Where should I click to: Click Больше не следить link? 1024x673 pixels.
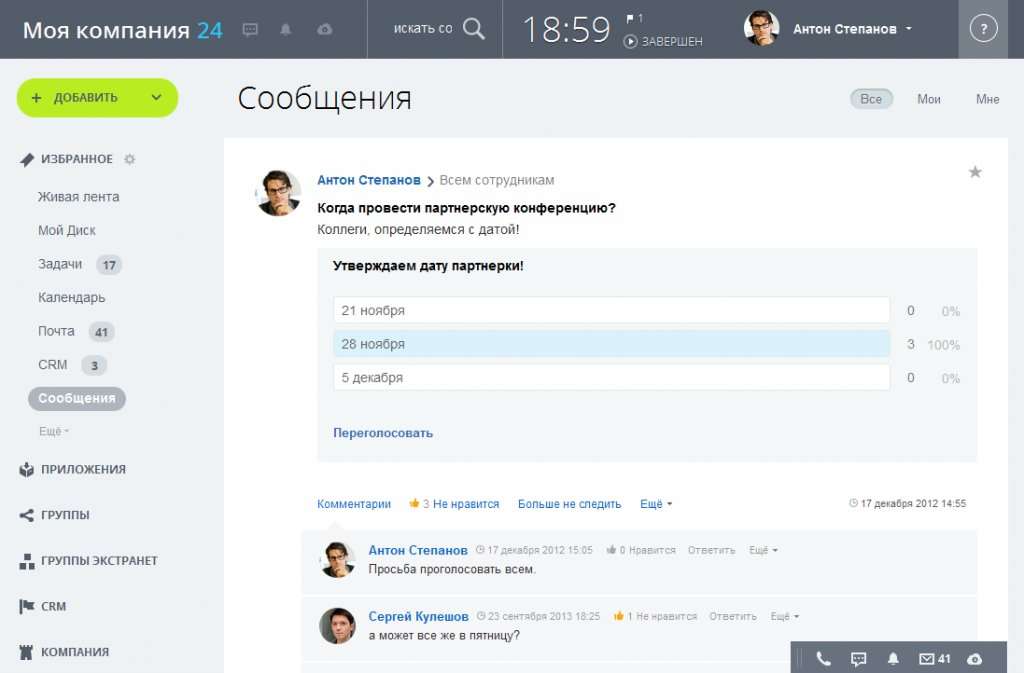point(569,504)
